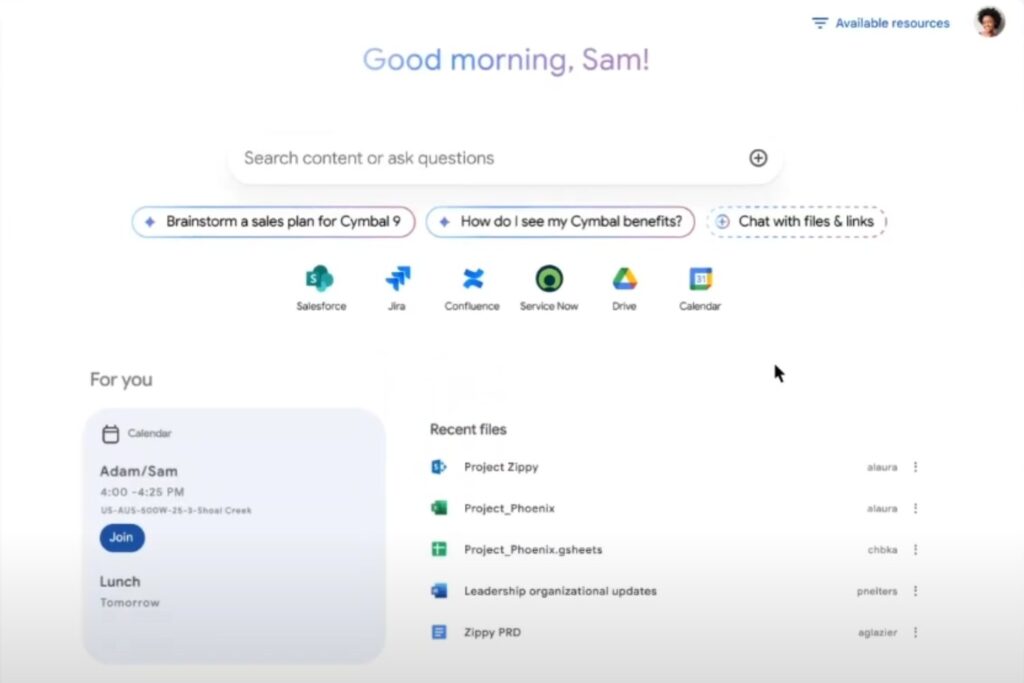Open the Leadership organizational updates file
The width and height of the screenshot is (1024, 683).
click(559, 590)
